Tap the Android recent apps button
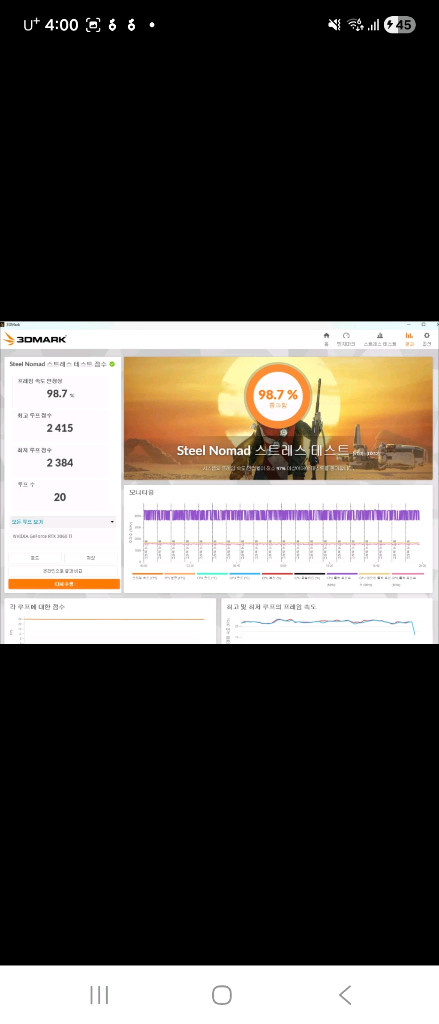439x1024 pixels. 99,995
